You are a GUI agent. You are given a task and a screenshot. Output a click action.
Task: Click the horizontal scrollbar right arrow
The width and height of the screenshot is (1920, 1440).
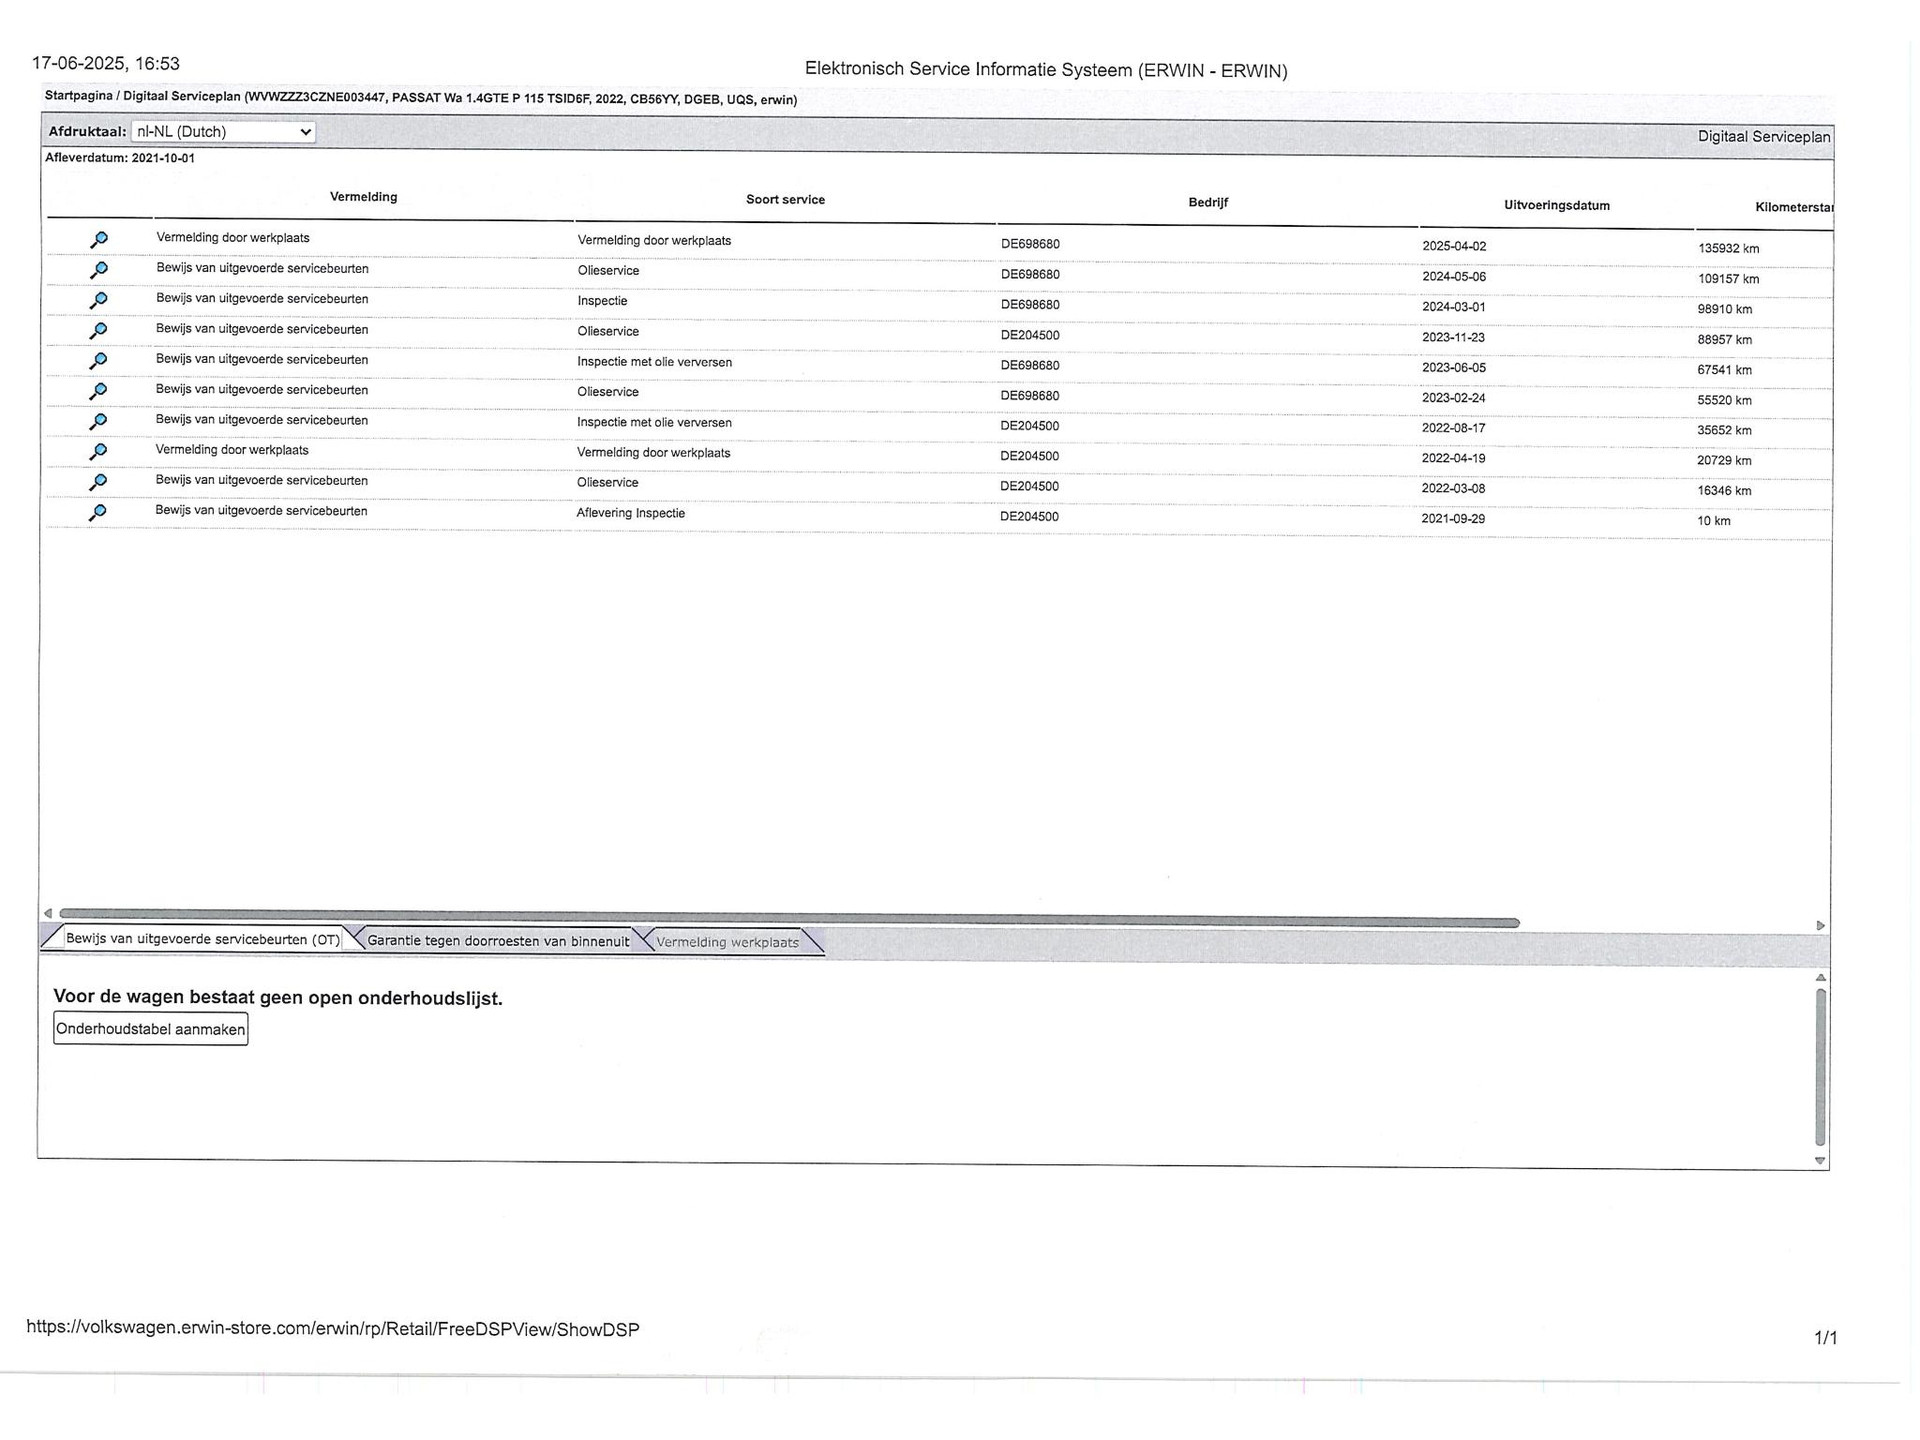tap(1820, 926)
